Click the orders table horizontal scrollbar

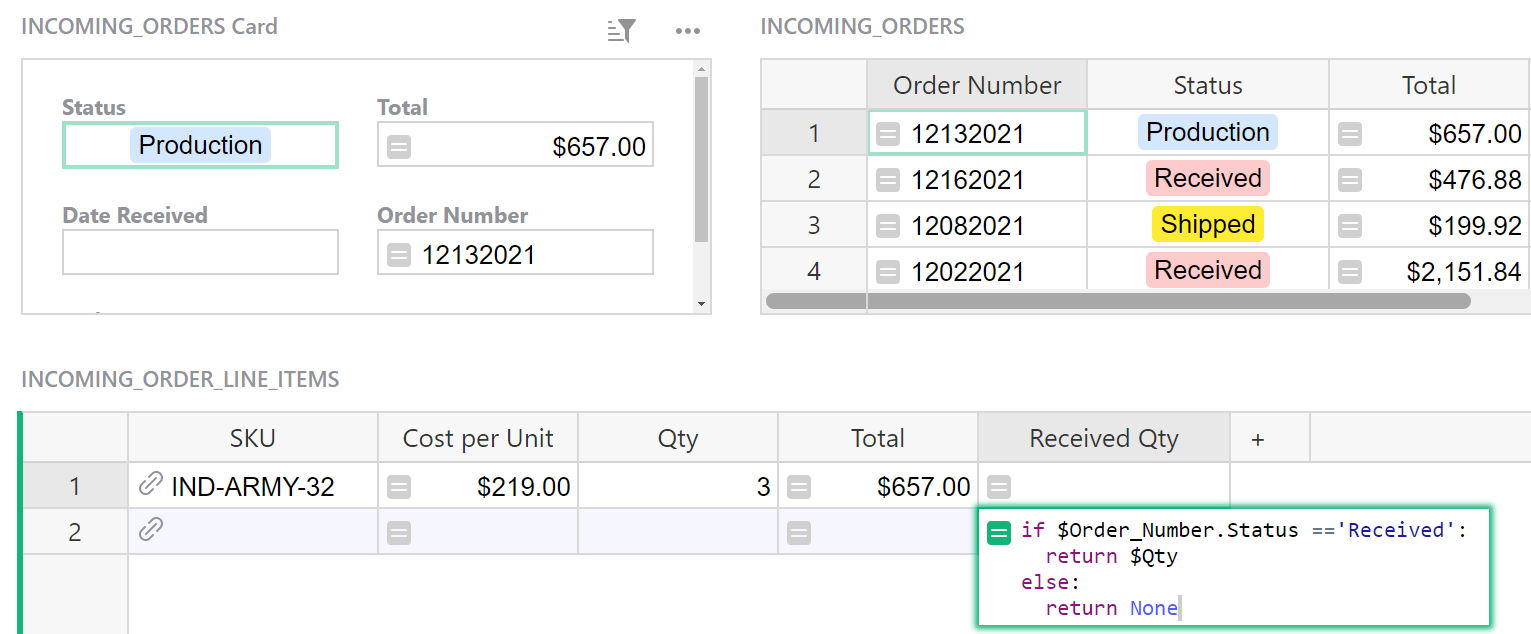pos(1117,300)
